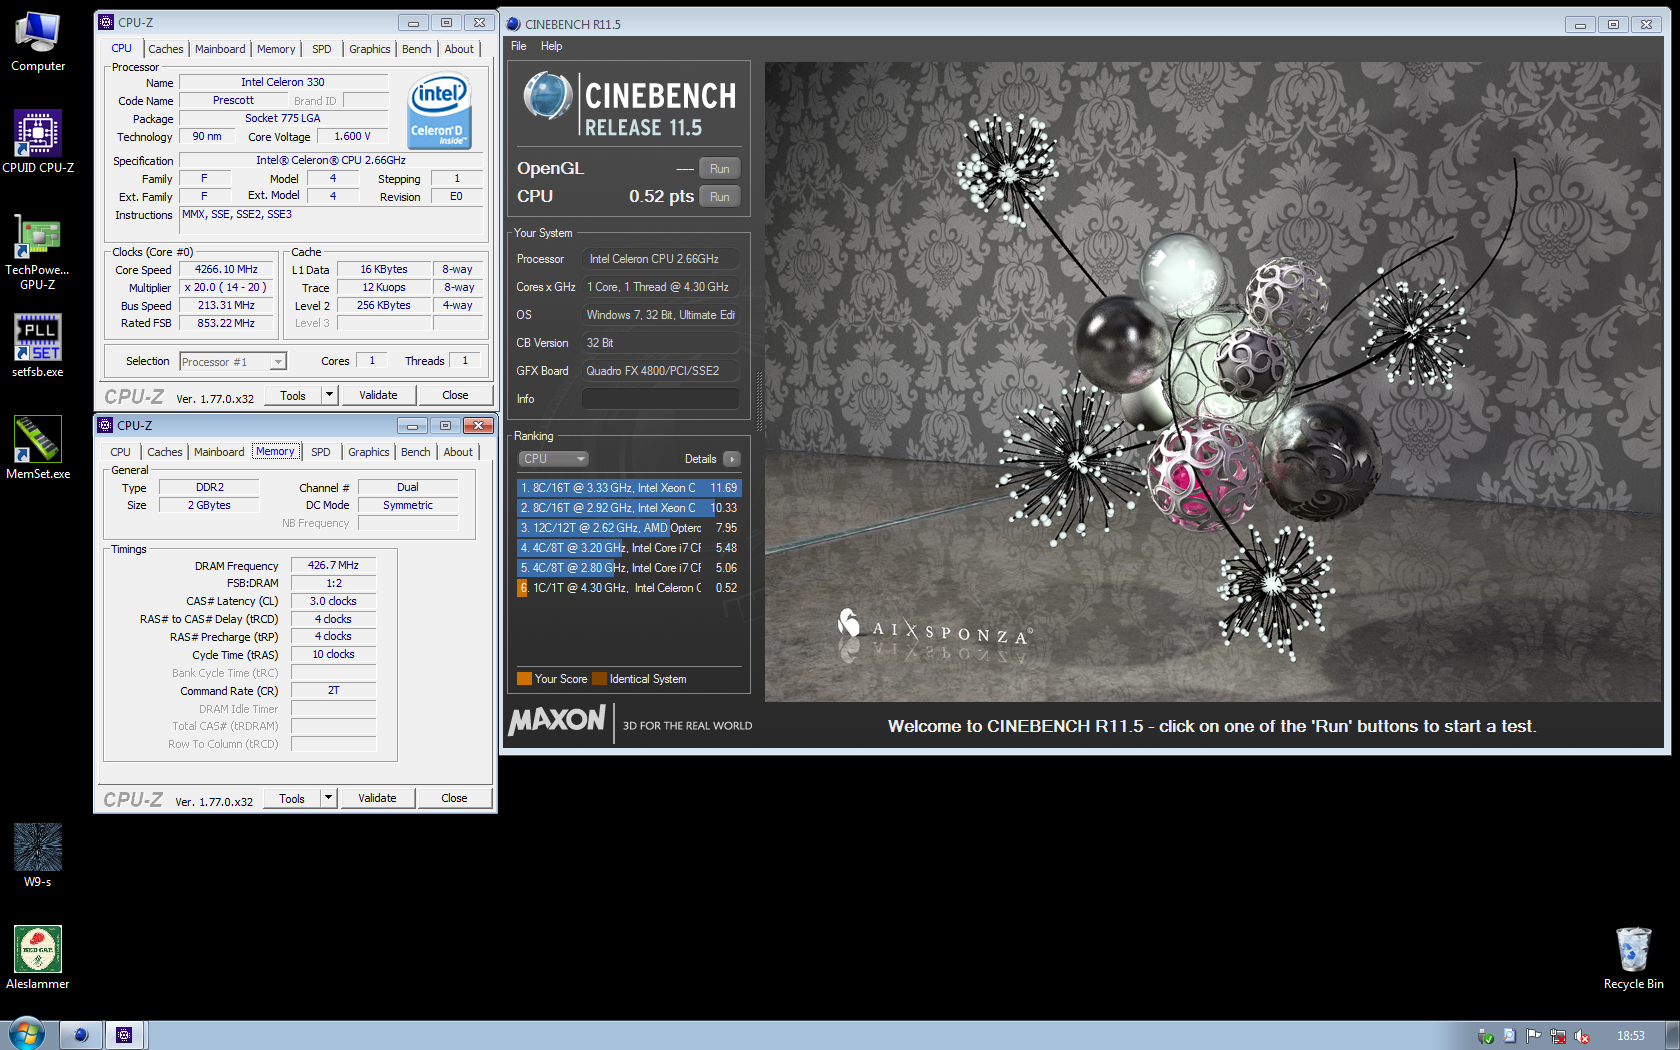Select the CPU-Z taskbar button

tap(124, 1035)
